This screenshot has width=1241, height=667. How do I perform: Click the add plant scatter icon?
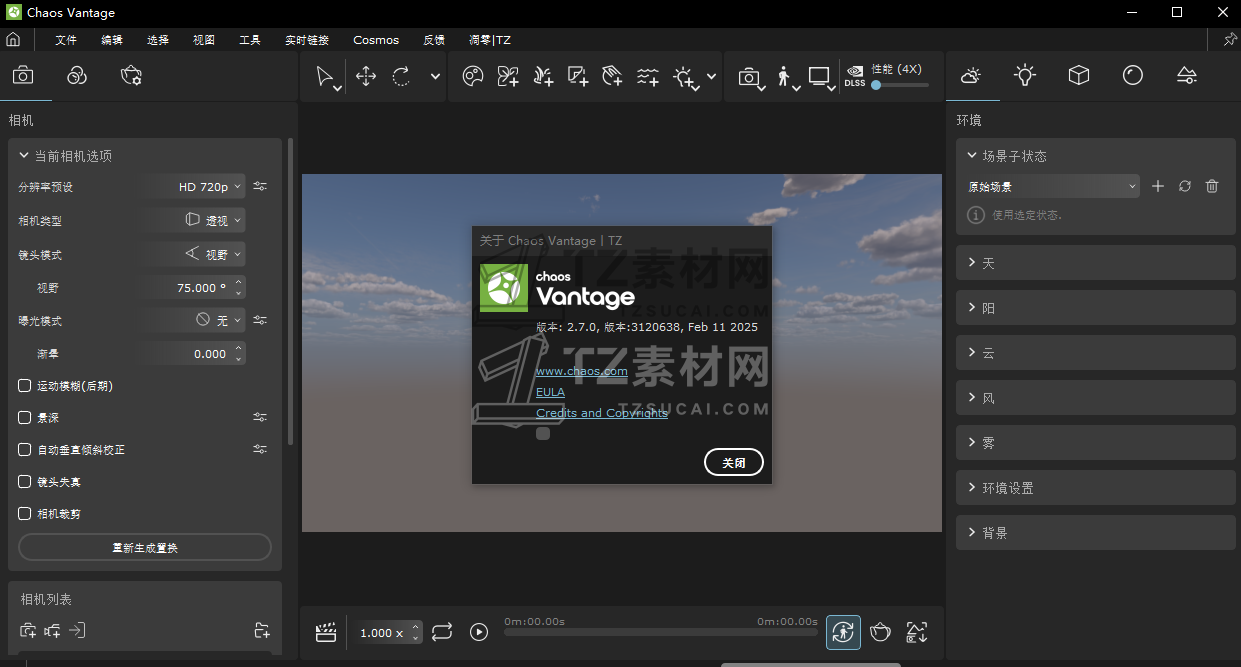pos(508,76)
